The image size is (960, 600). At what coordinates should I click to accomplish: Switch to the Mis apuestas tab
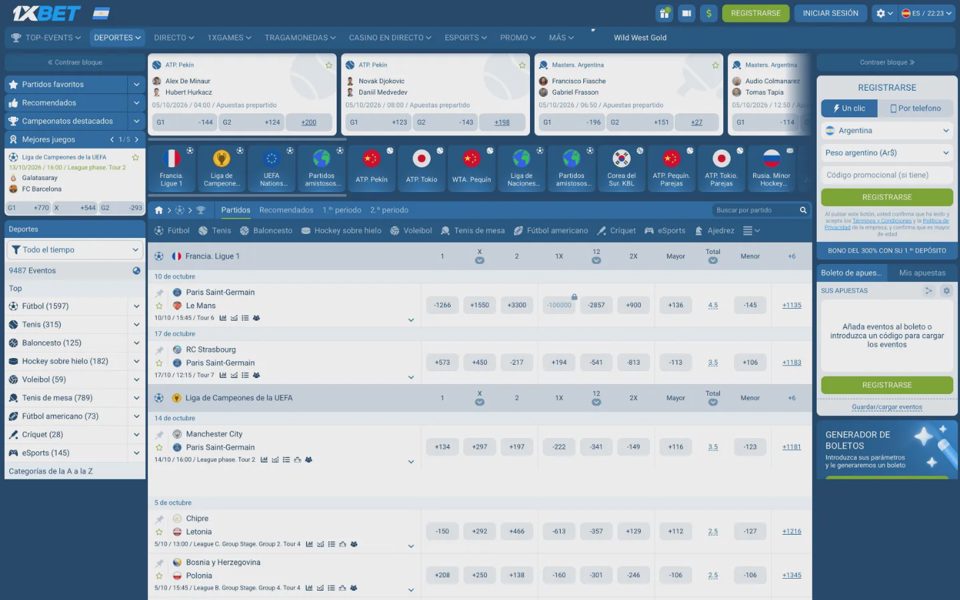pos(922,273)
